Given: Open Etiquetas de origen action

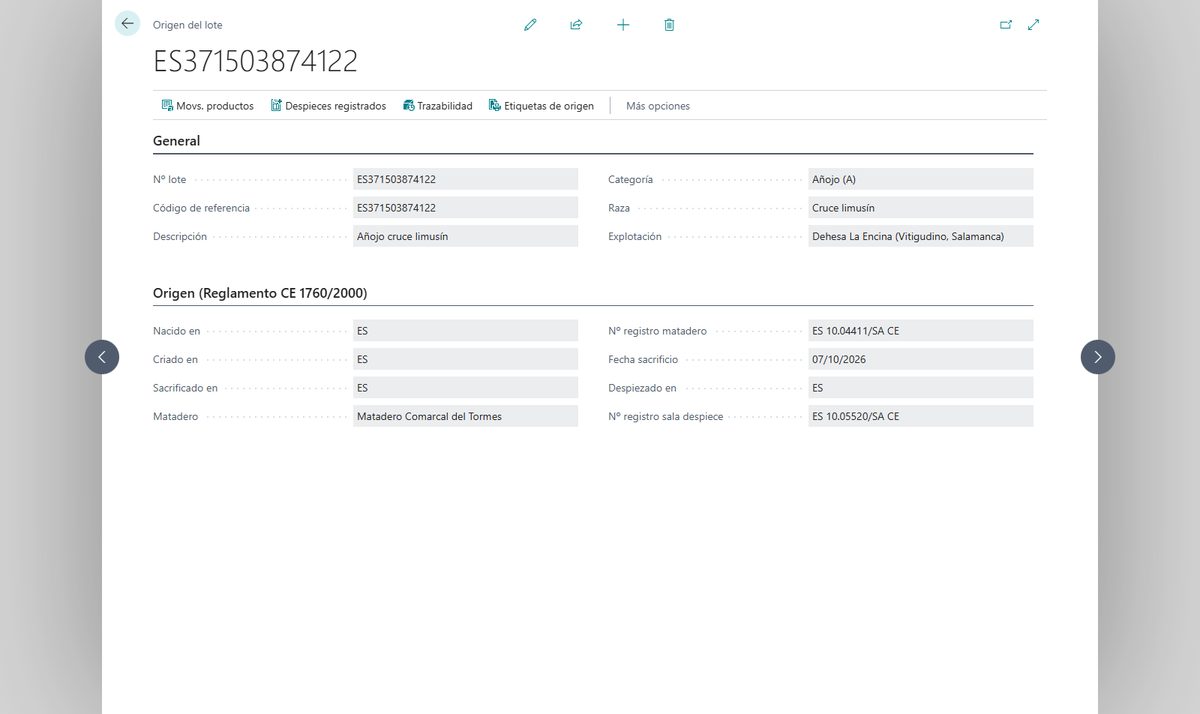Looking at the screenshot, I should click(x=541, y=106).
